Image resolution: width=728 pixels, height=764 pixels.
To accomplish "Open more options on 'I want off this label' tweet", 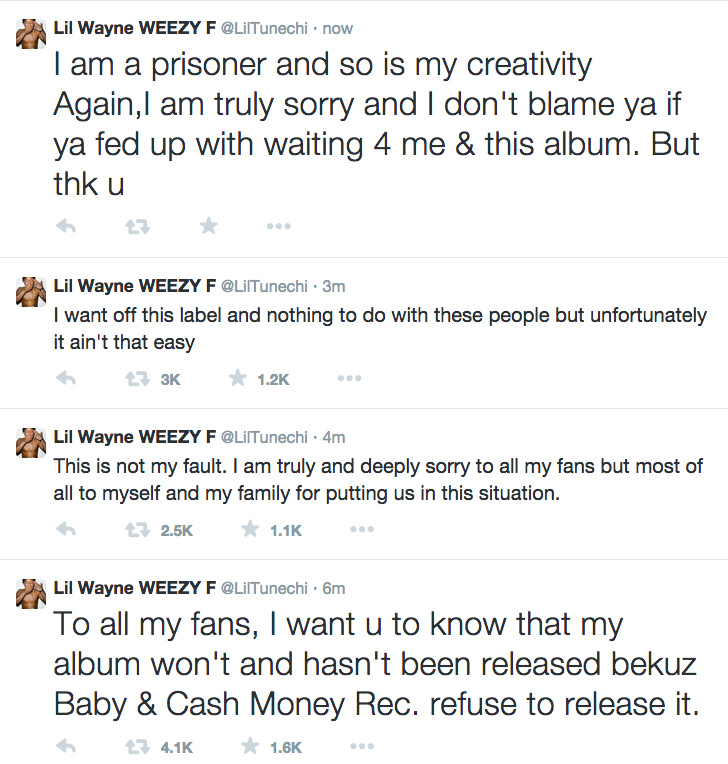I will pos(349,378).
